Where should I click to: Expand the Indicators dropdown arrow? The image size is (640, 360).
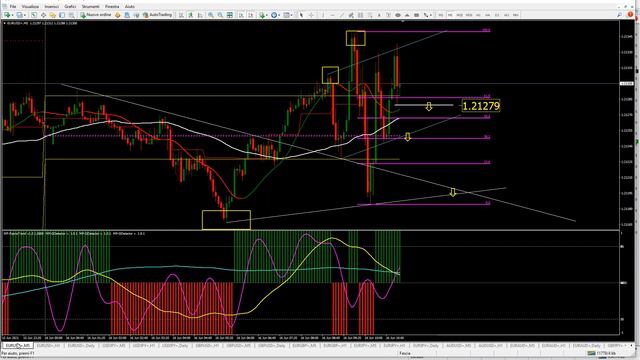pyautogui.click(x=267, y=15)
